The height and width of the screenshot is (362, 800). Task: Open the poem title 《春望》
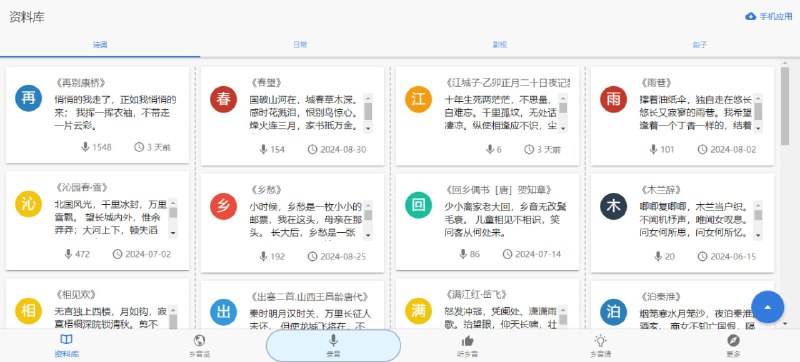point(266,83)
